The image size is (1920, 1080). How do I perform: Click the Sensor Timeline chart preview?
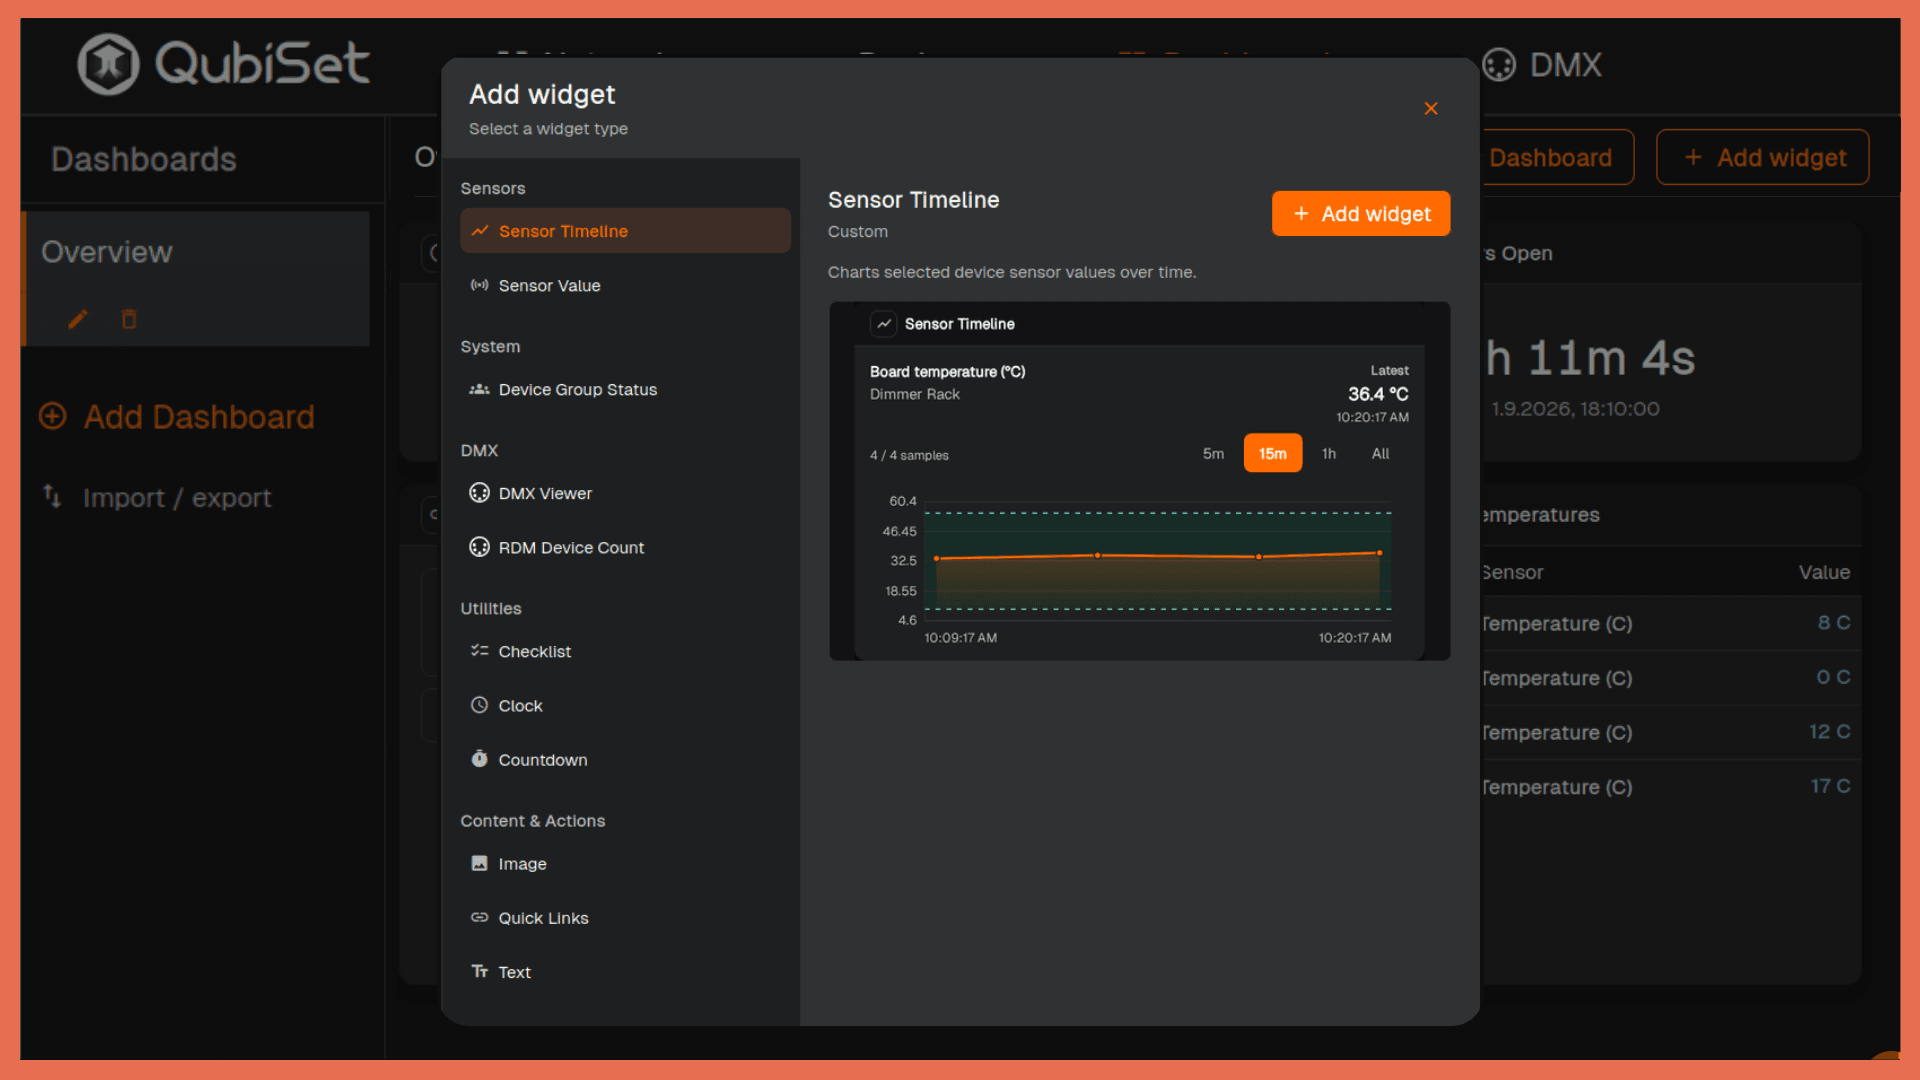[x=1139, y=480]
